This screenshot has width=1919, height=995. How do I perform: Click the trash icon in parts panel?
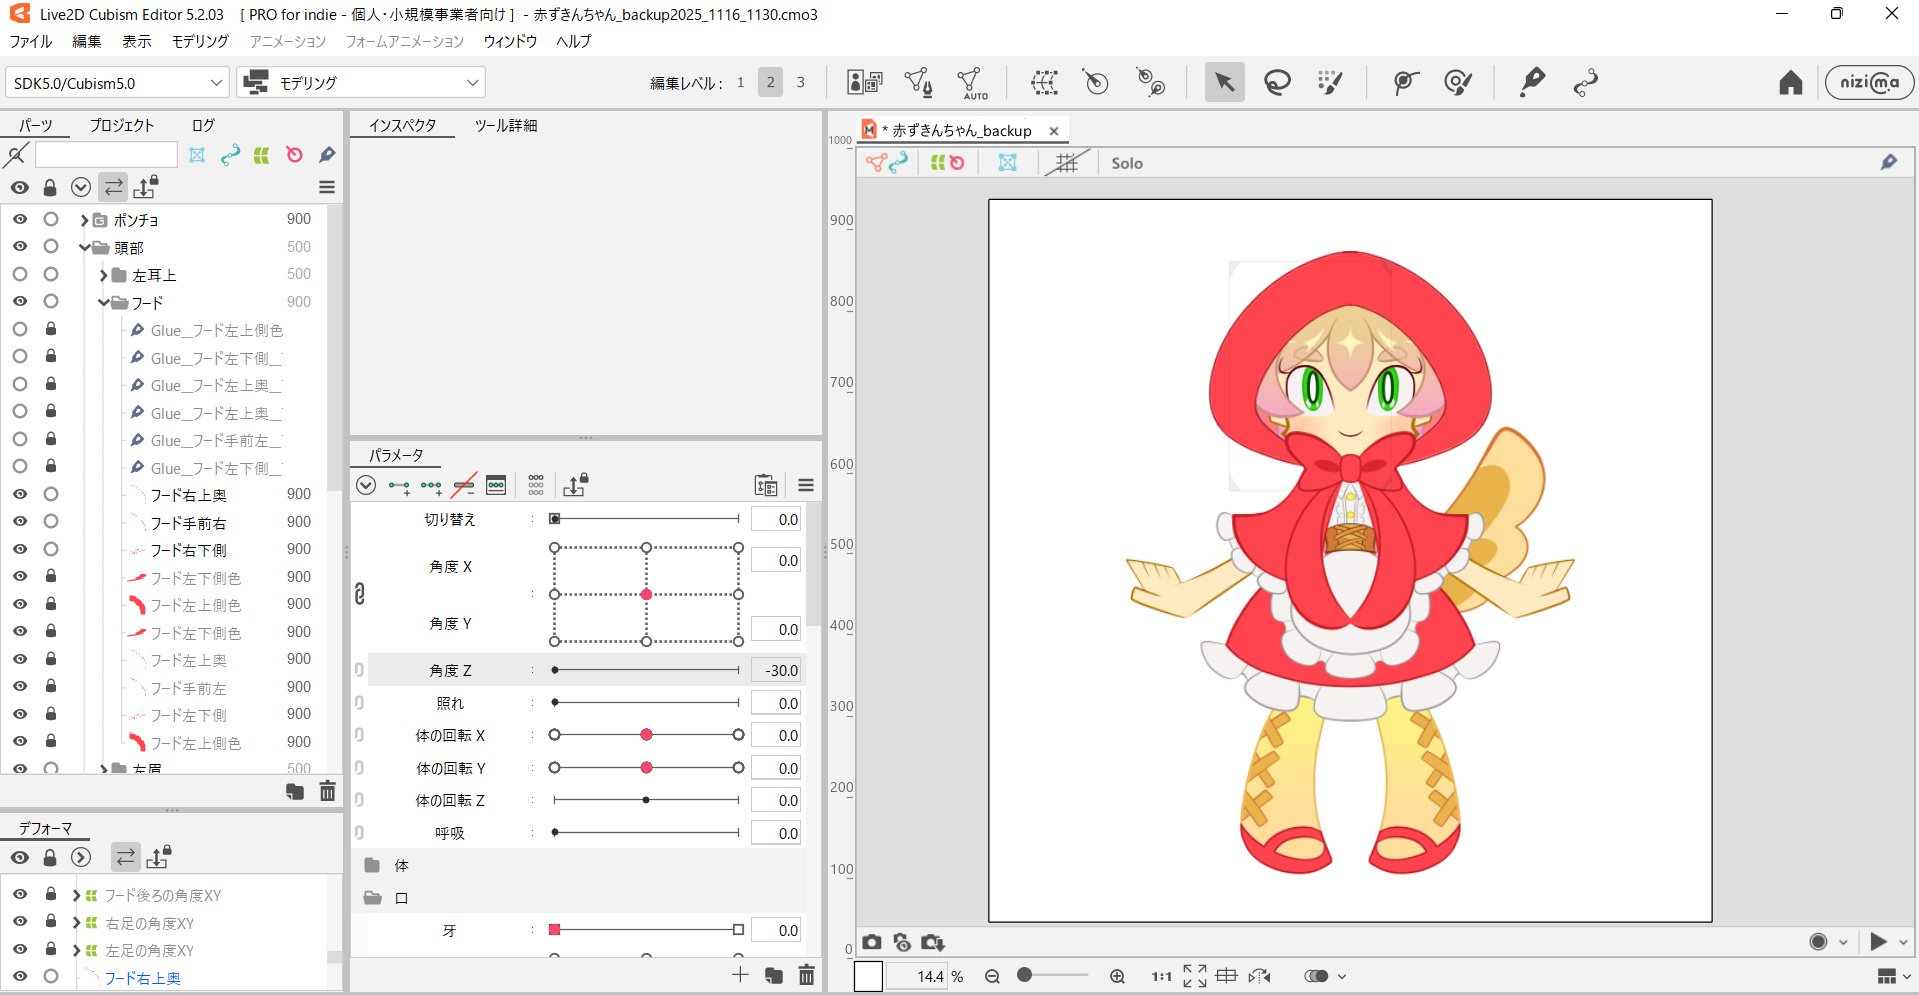pyautogui.click(x=327, y=792)
